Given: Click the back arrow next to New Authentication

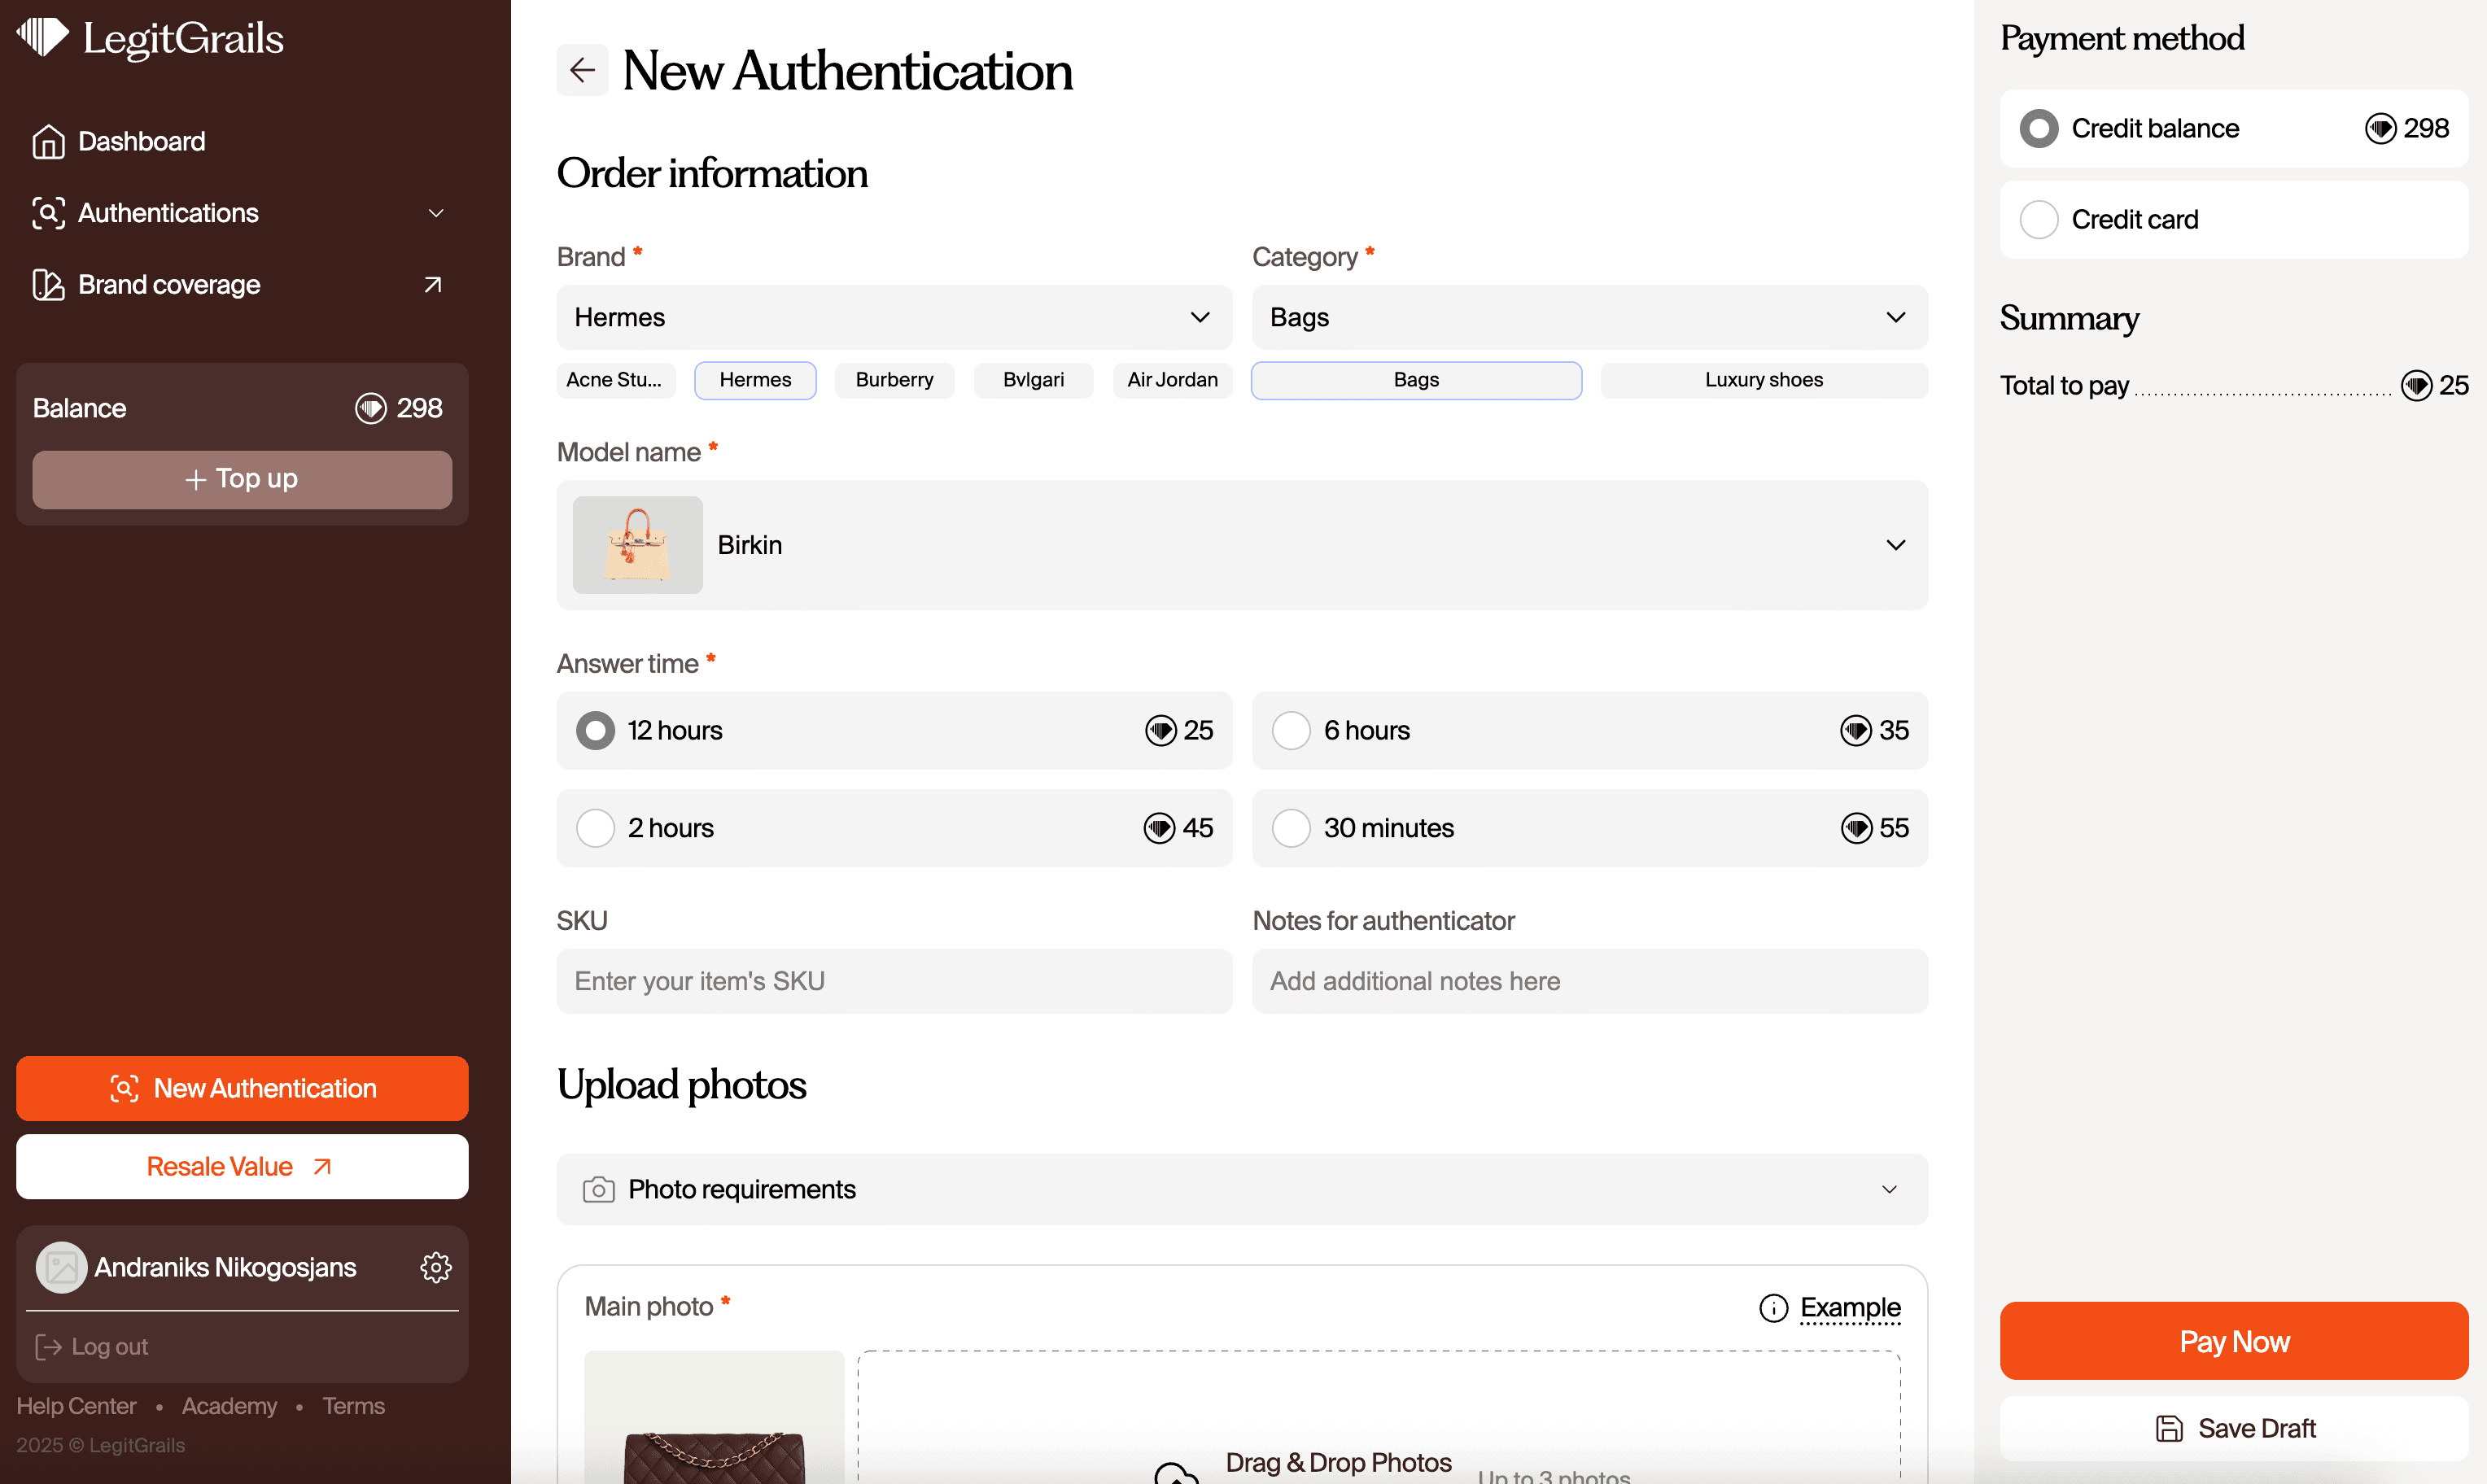Looking at the screenshot, I should coord(583,70).
